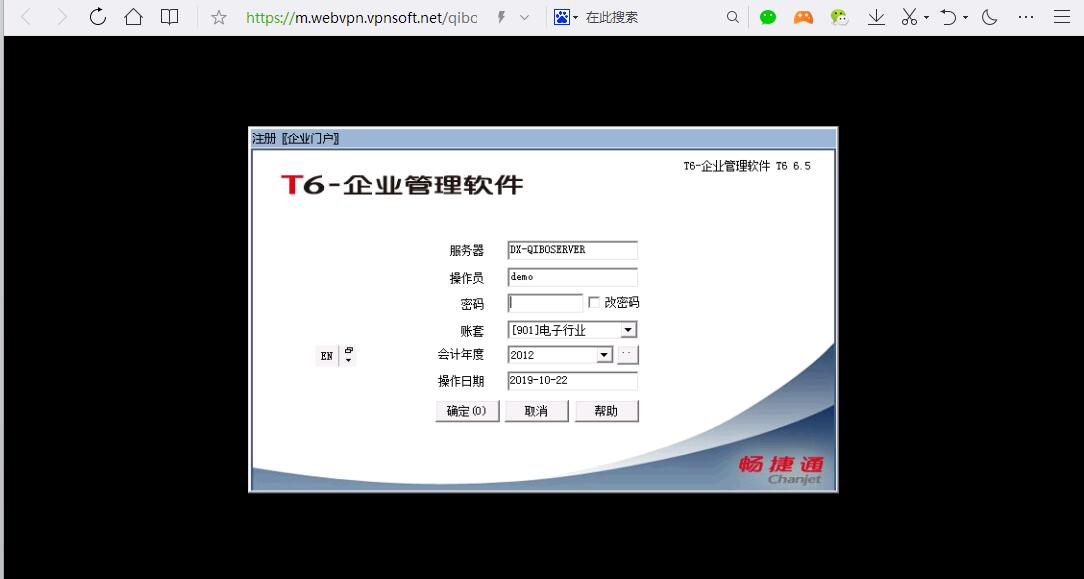Open the three-dots more menu
The width and height of the screenshot is (1084, 579).
click(x=1026, y=17)
